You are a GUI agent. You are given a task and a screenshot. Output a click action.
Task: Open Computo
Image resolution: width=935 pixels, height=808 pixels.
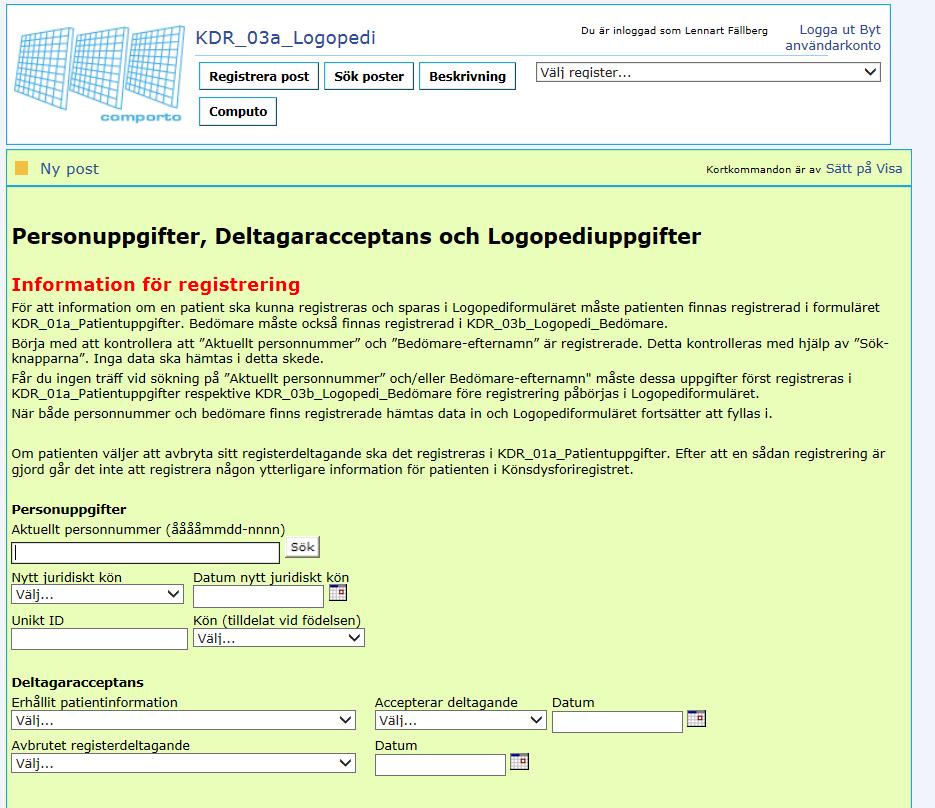pos(238,112)
